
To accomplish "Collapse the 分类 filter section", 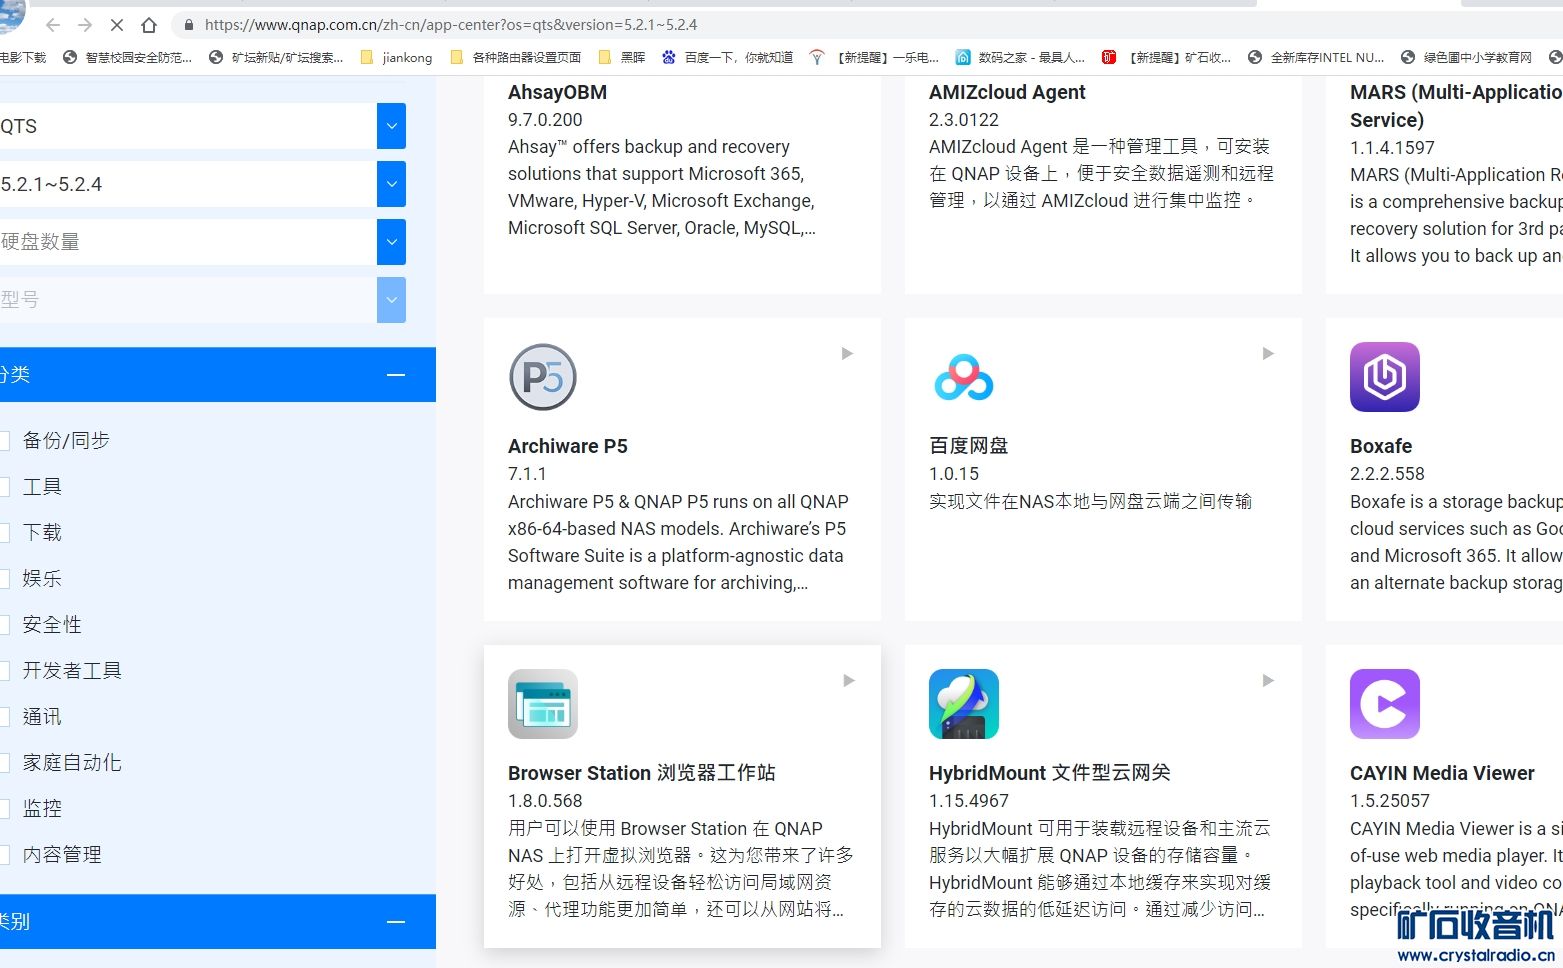I will 396,375.
